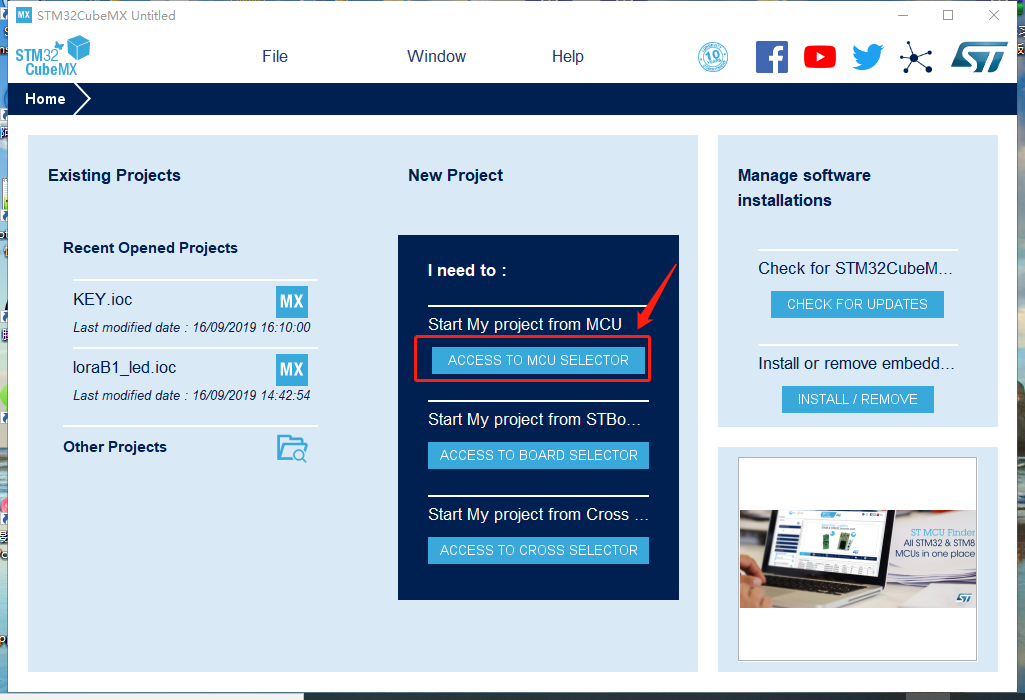The image size is (1025, 700).
Task: Click 'Install or remove embedd...' text
Action: click(x=856, y=363)
